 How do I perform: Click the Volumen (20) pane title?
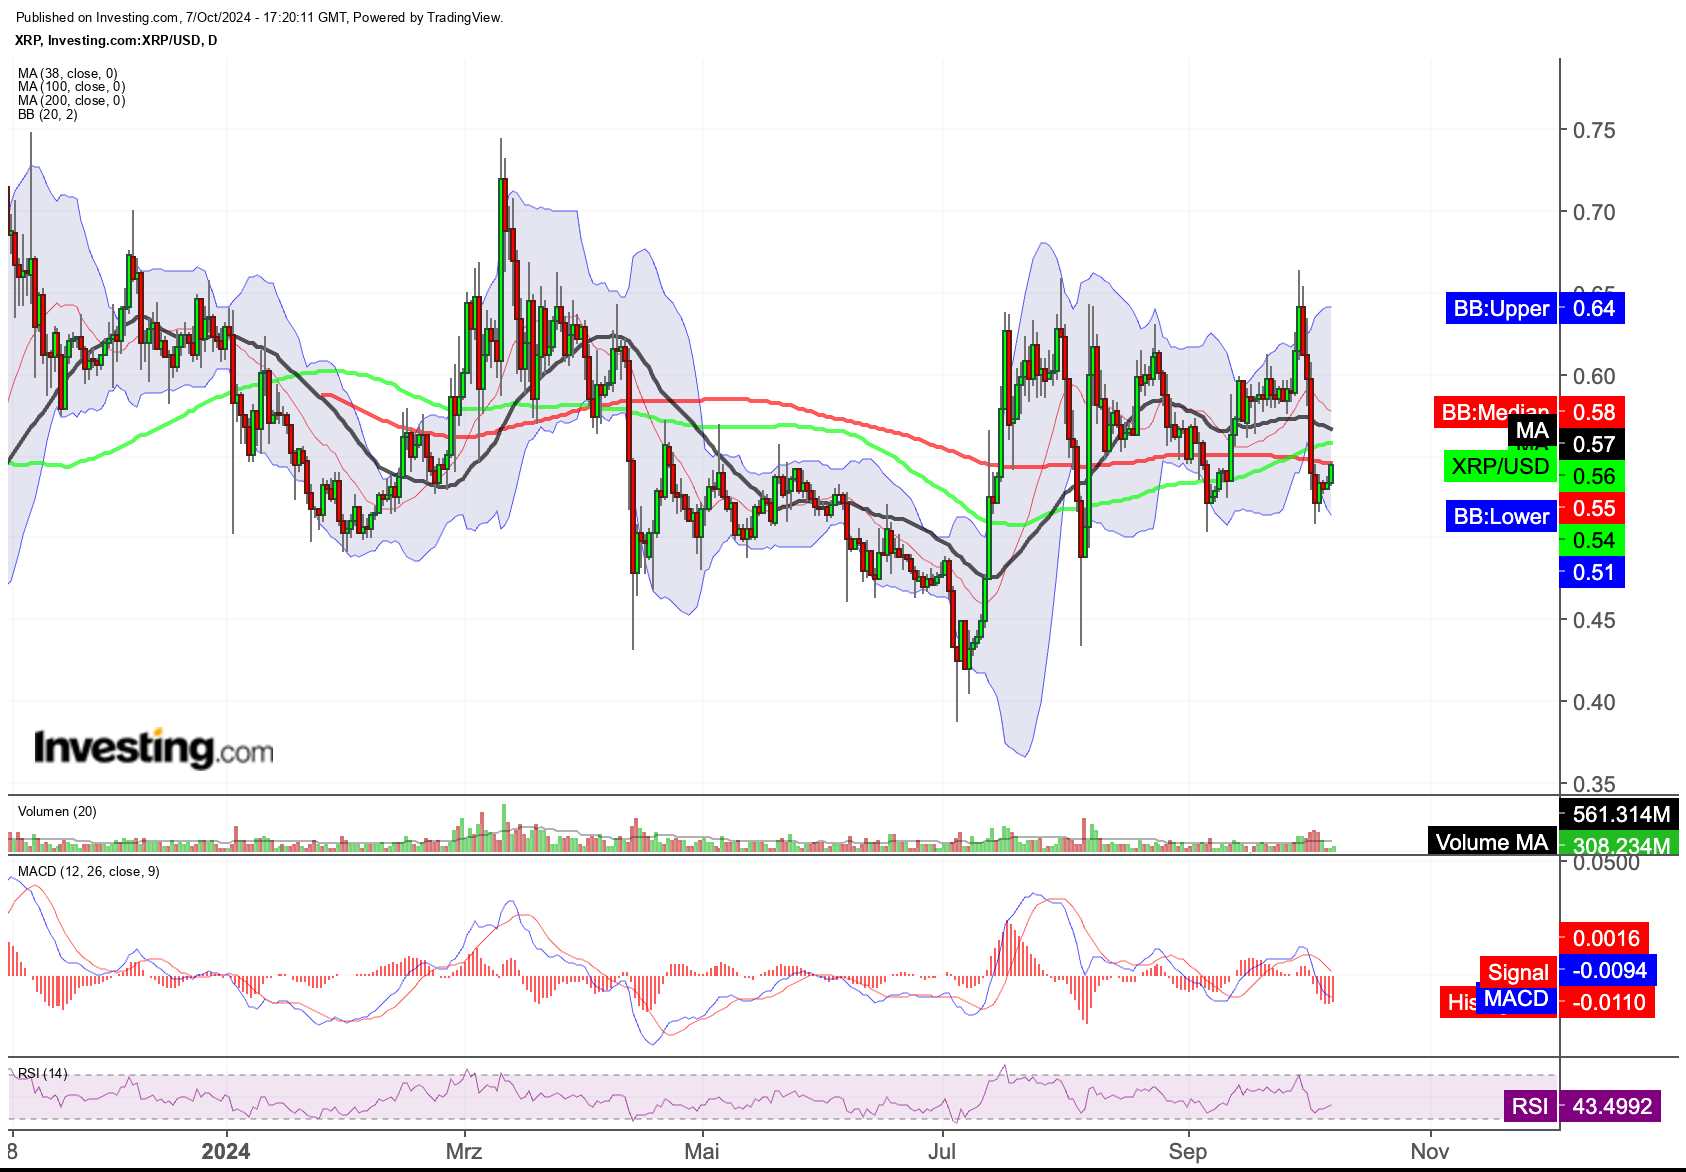57,811
